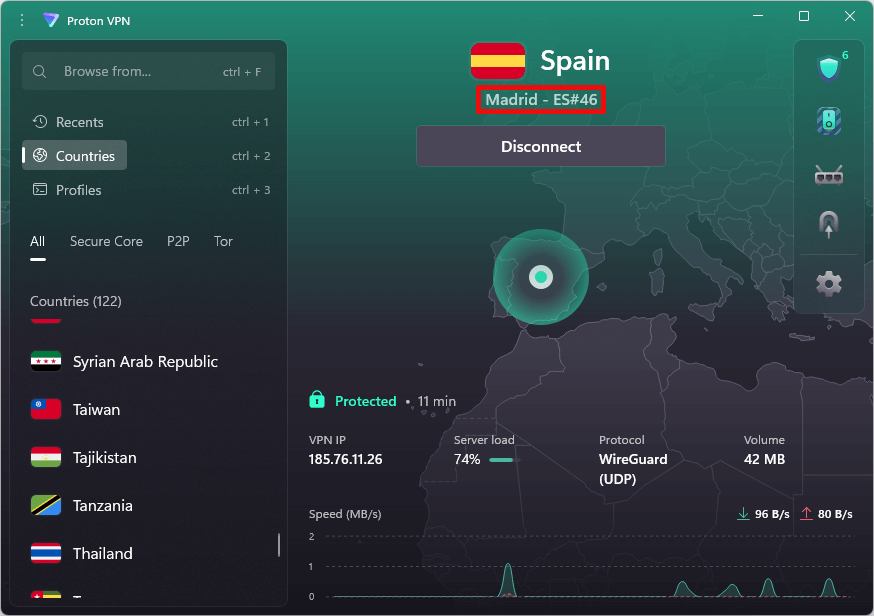Image resolution: width=874 pixels, height=616 pixels.
Task: Open the Split Tunneling icon
Action: coord(829,224)
